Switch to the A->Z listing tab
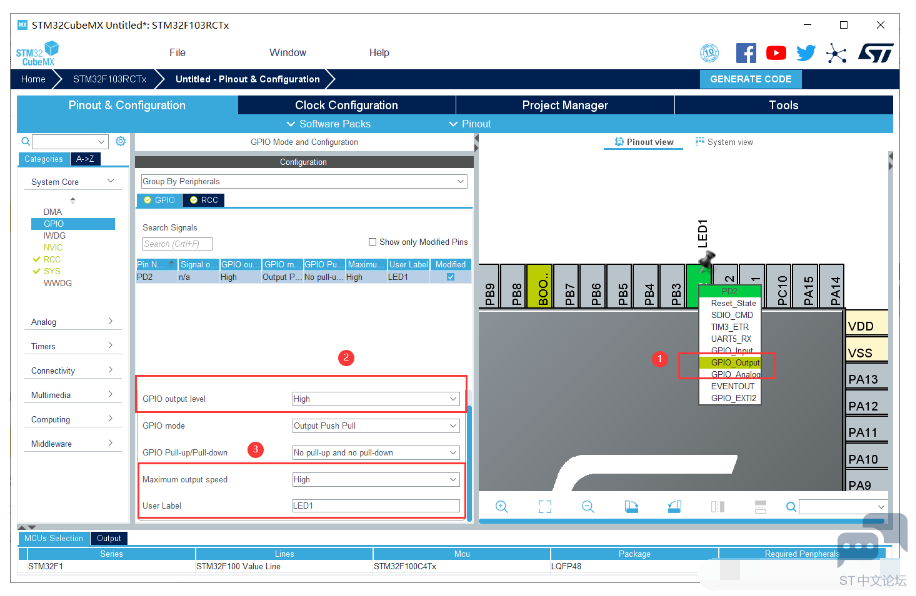916x596 pixels. point(85,159)
